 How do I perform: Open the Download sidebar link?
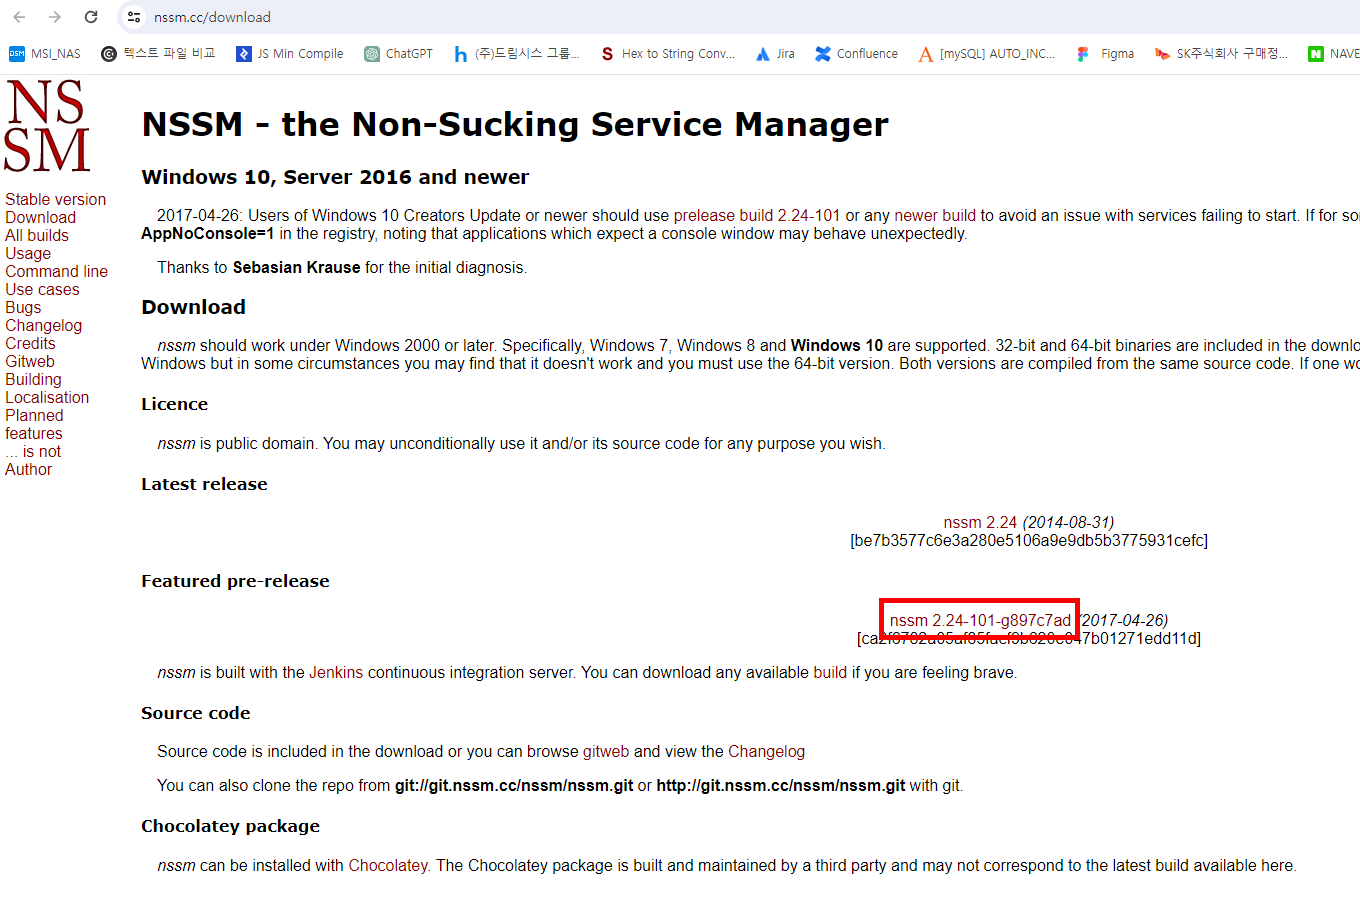click(40, 218)
